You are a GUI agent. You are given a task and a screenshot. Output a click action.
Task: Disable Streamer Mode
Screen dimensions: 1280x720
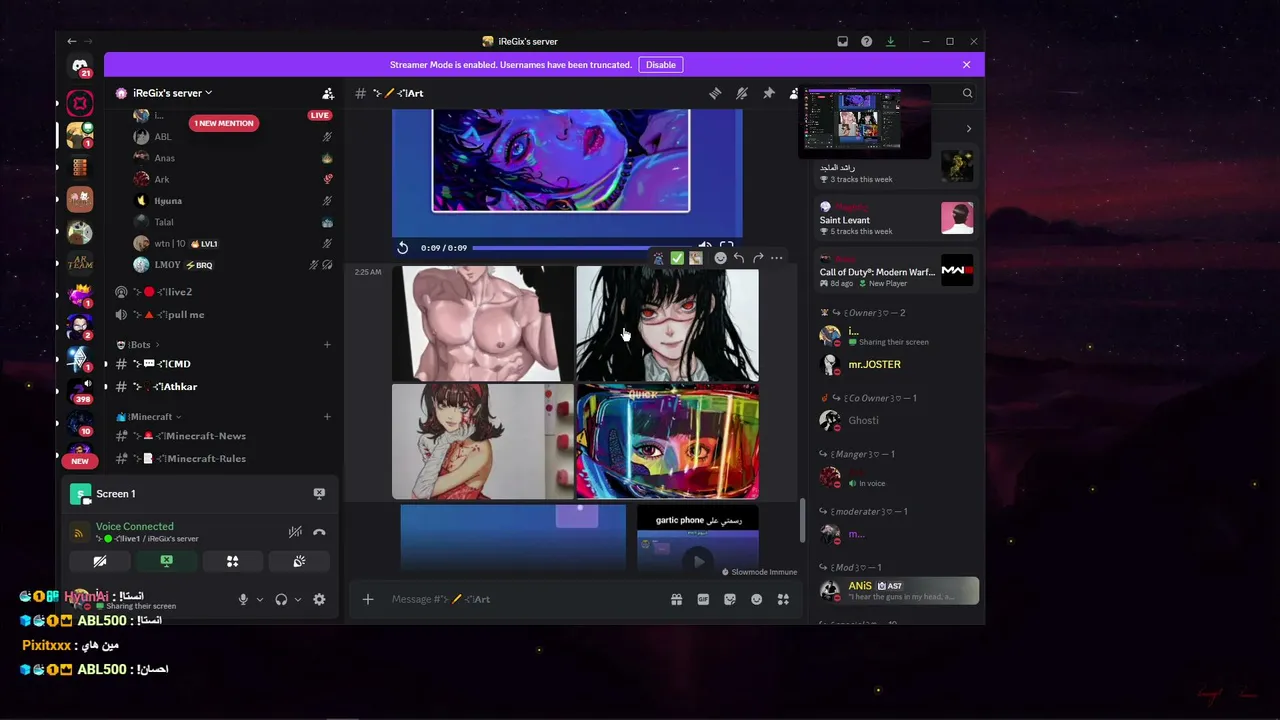pyautogui.click(x=660, y=65)
